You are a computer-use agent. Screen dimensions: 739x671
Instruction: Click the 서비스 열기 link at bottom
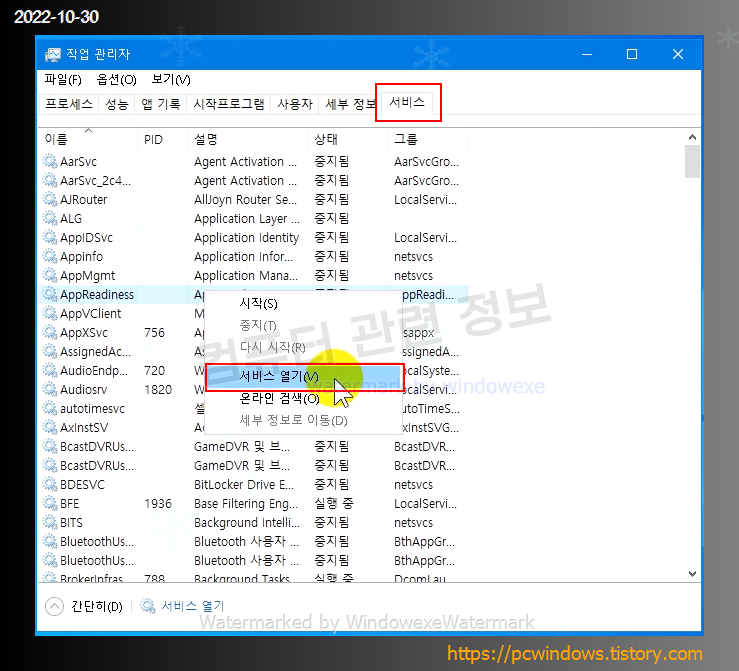point(193,606)
